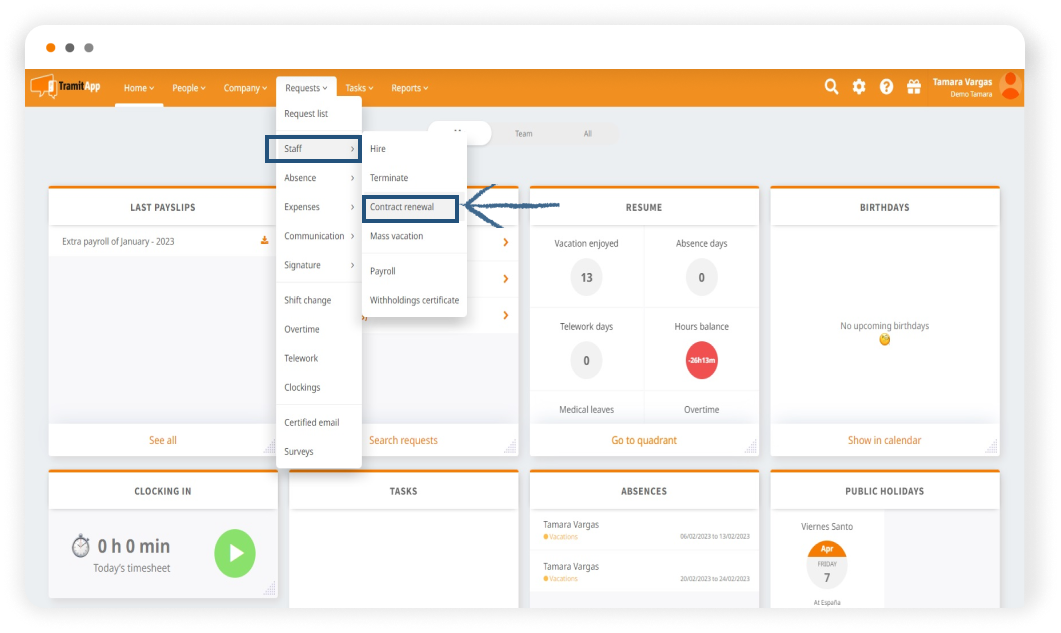Switch to the Team view tab
Screen dimensions: 1061x633
point(524,133)
